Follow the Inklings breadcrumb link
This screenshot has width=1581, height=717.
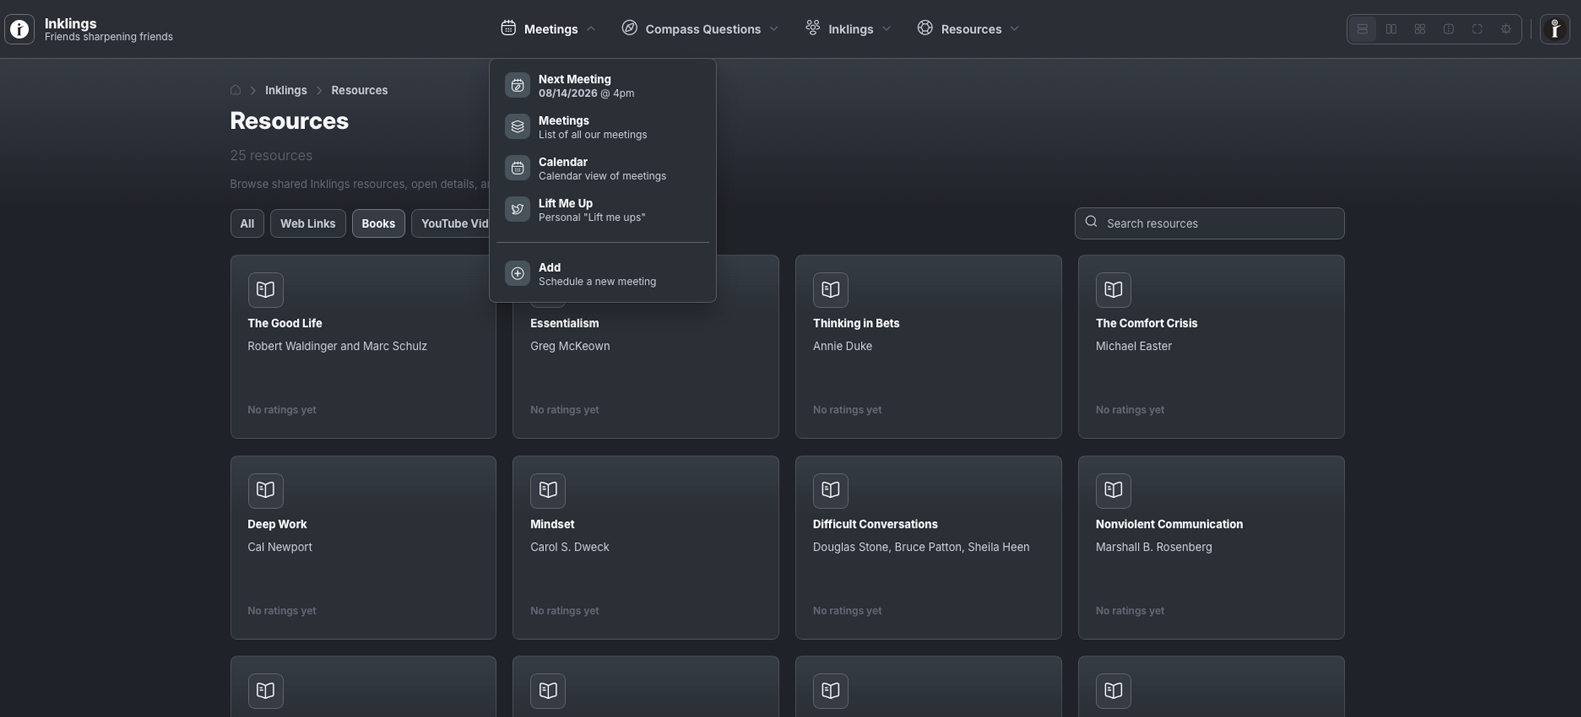[286, 90]
